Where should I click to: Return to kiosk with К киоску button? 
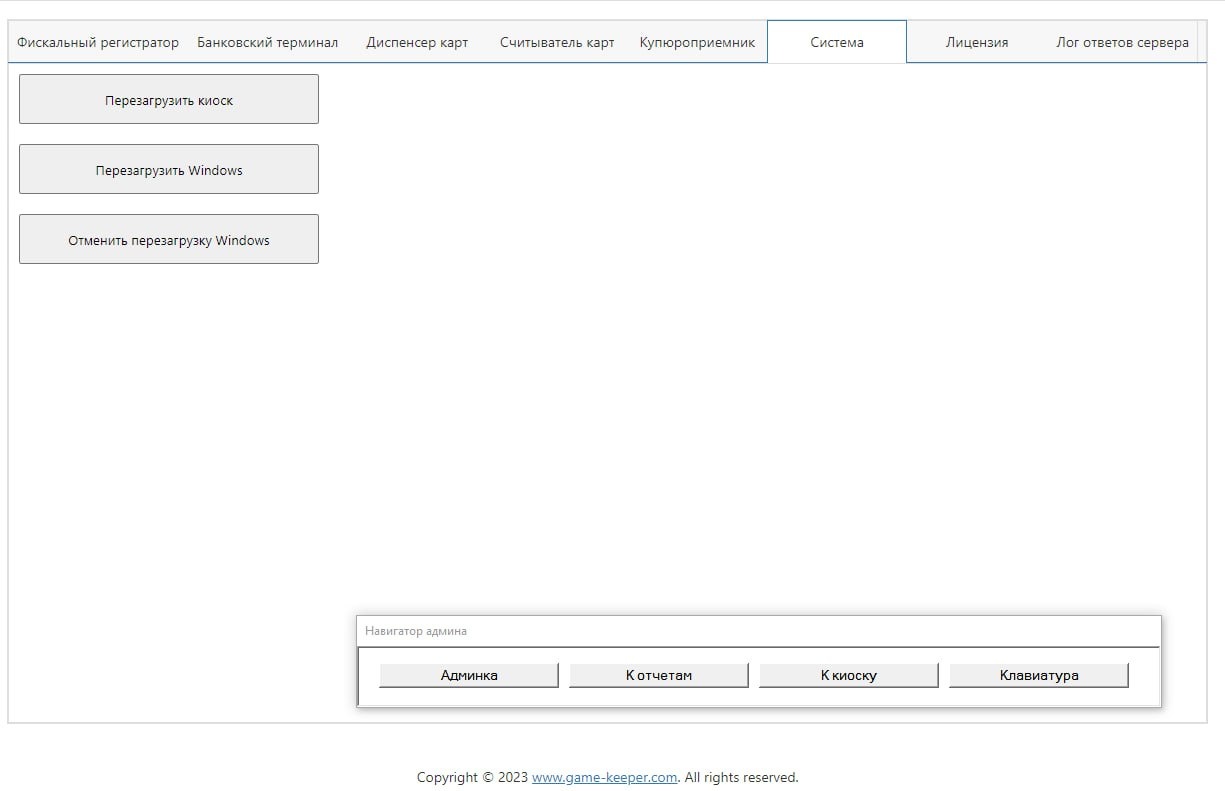tap(849, 675)
